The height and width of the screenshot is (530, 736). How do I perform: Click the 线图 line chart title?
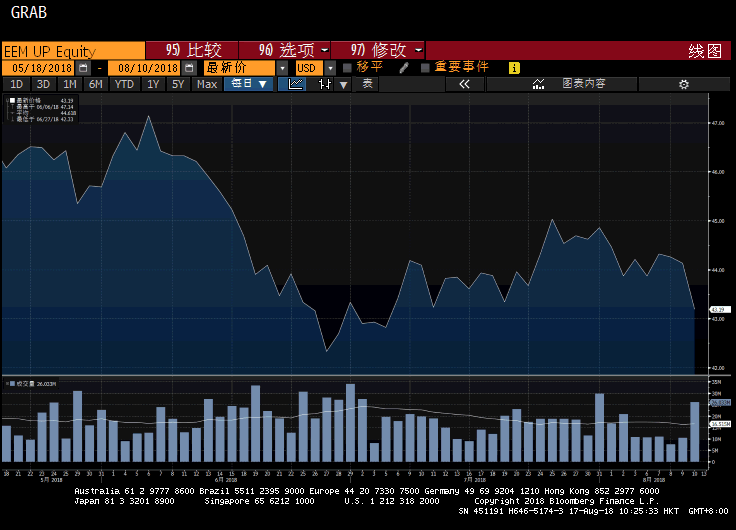pyautogui.click(x=705, y=51)
